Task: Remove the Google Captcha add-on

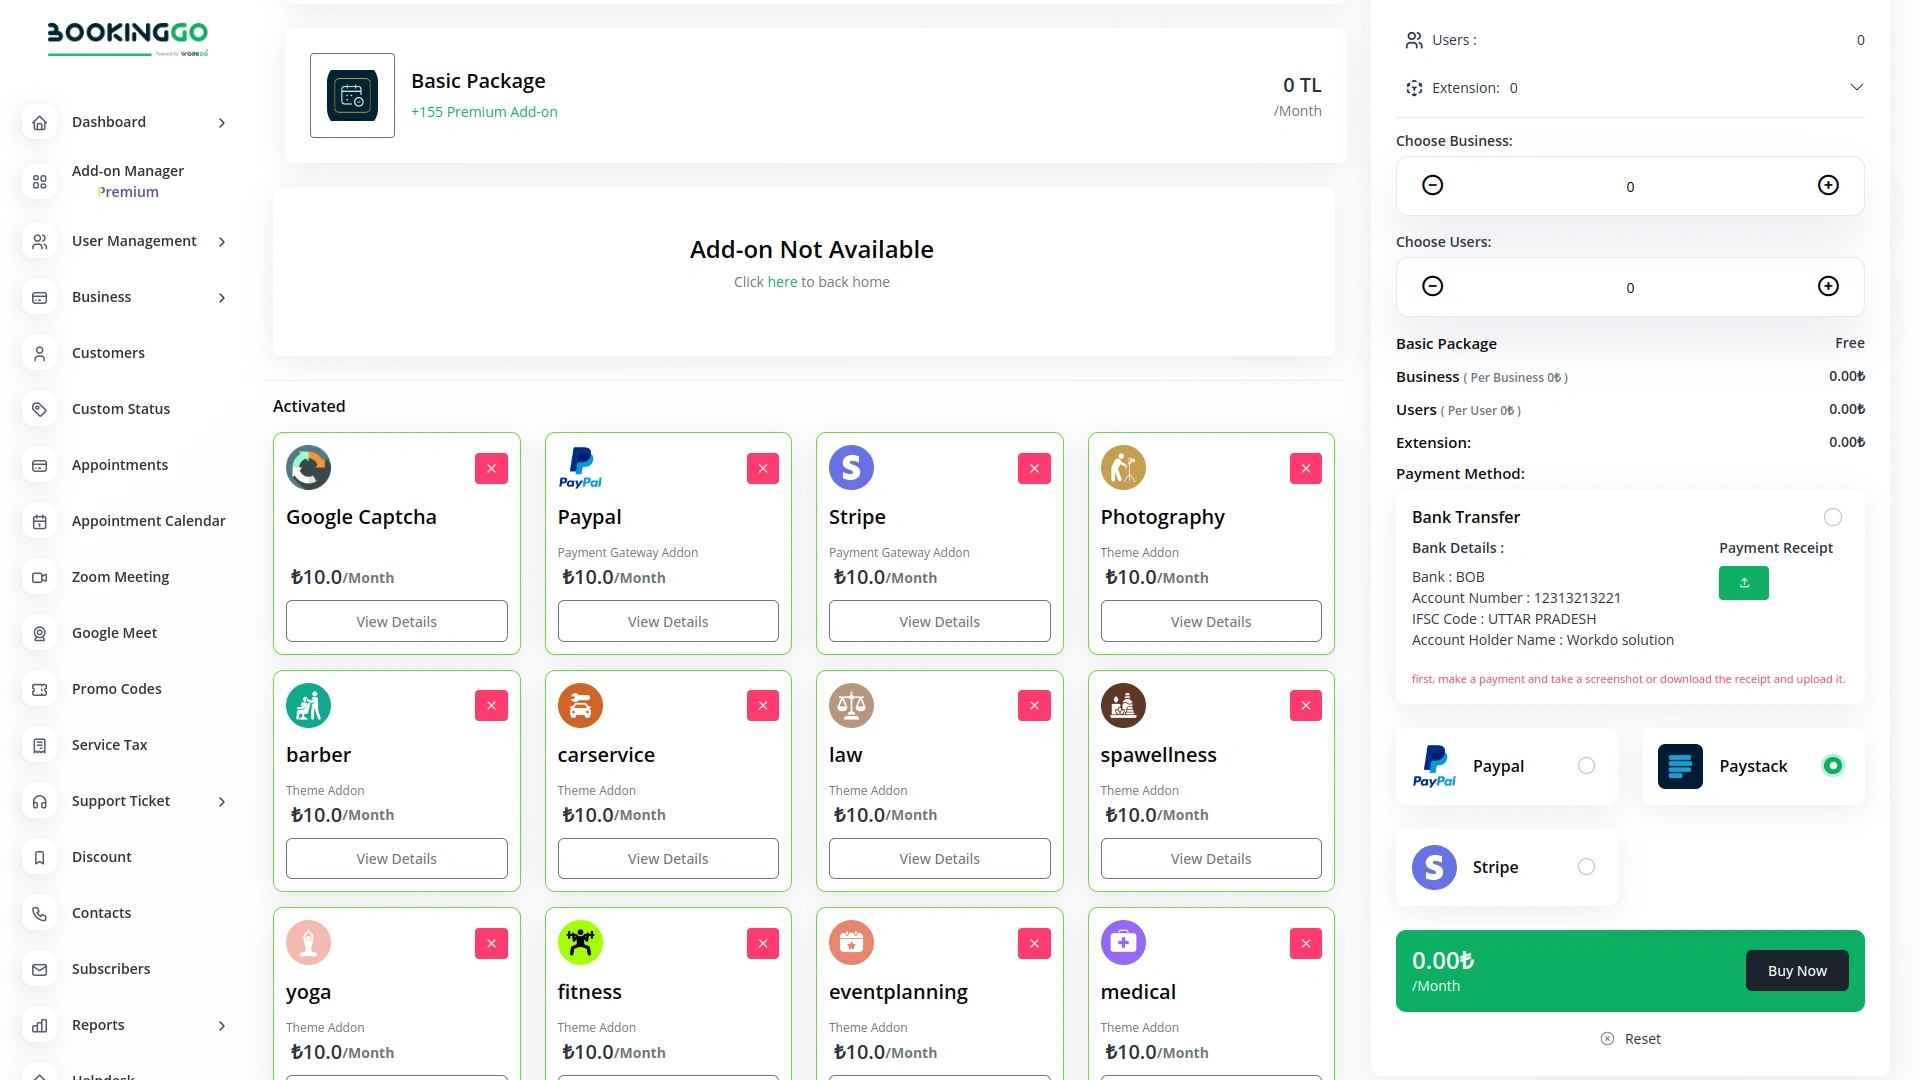Action: tap(491, 468)
